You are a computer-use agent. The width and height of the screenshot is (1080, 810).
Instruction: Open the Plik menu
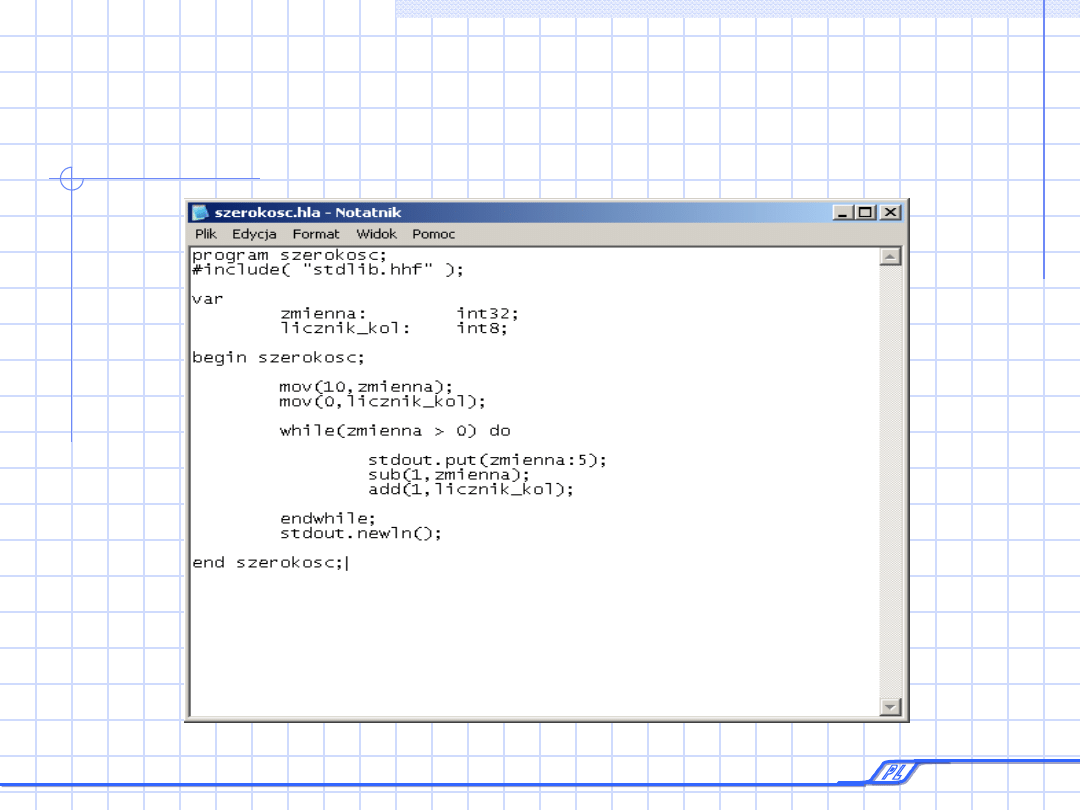[x=206, y=234]
